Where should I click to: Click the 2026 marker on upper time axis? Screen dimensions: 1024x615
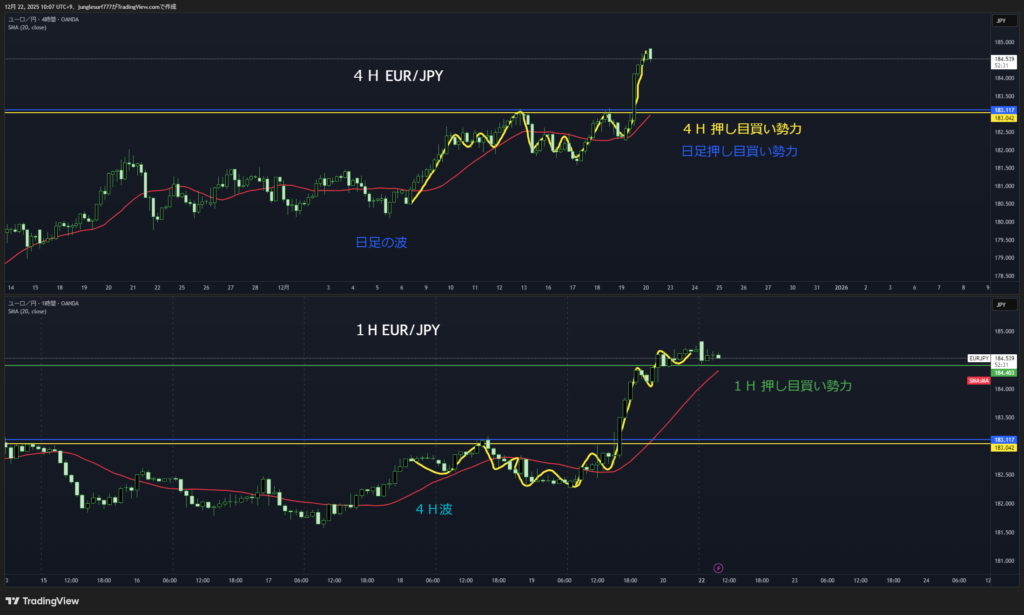point(841,286)
